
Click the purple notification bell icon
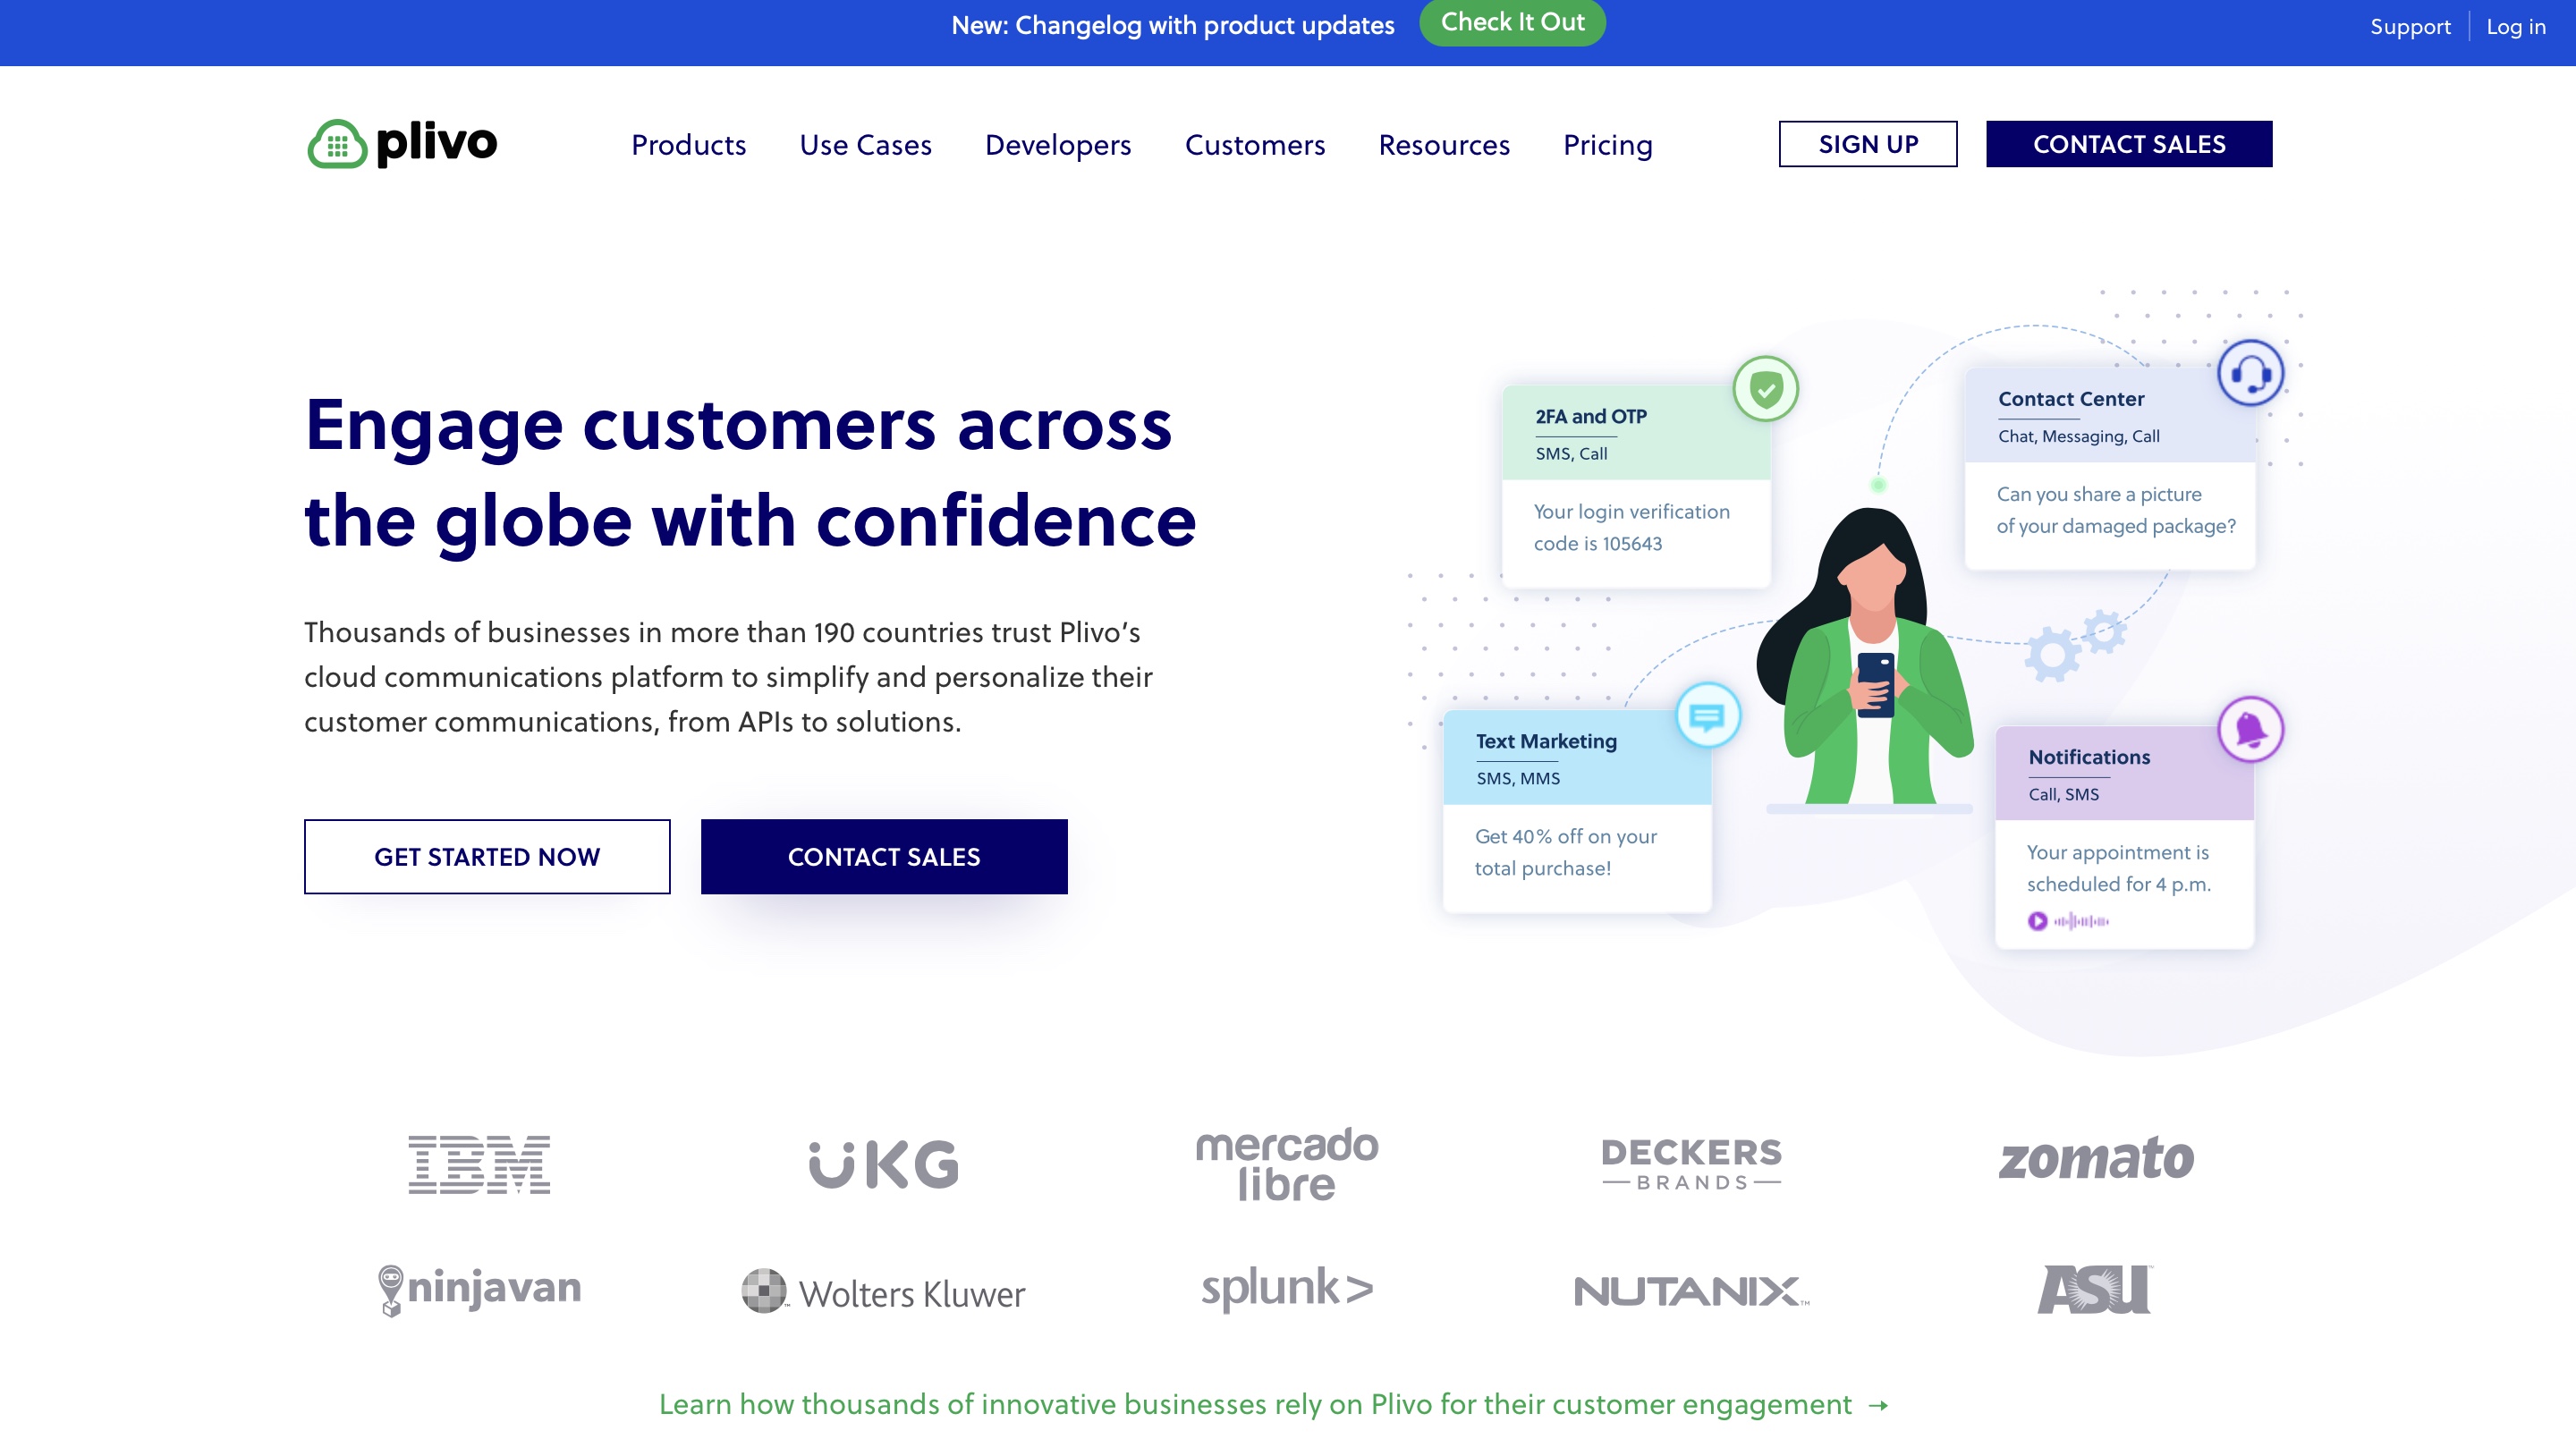click(2251, 730)
